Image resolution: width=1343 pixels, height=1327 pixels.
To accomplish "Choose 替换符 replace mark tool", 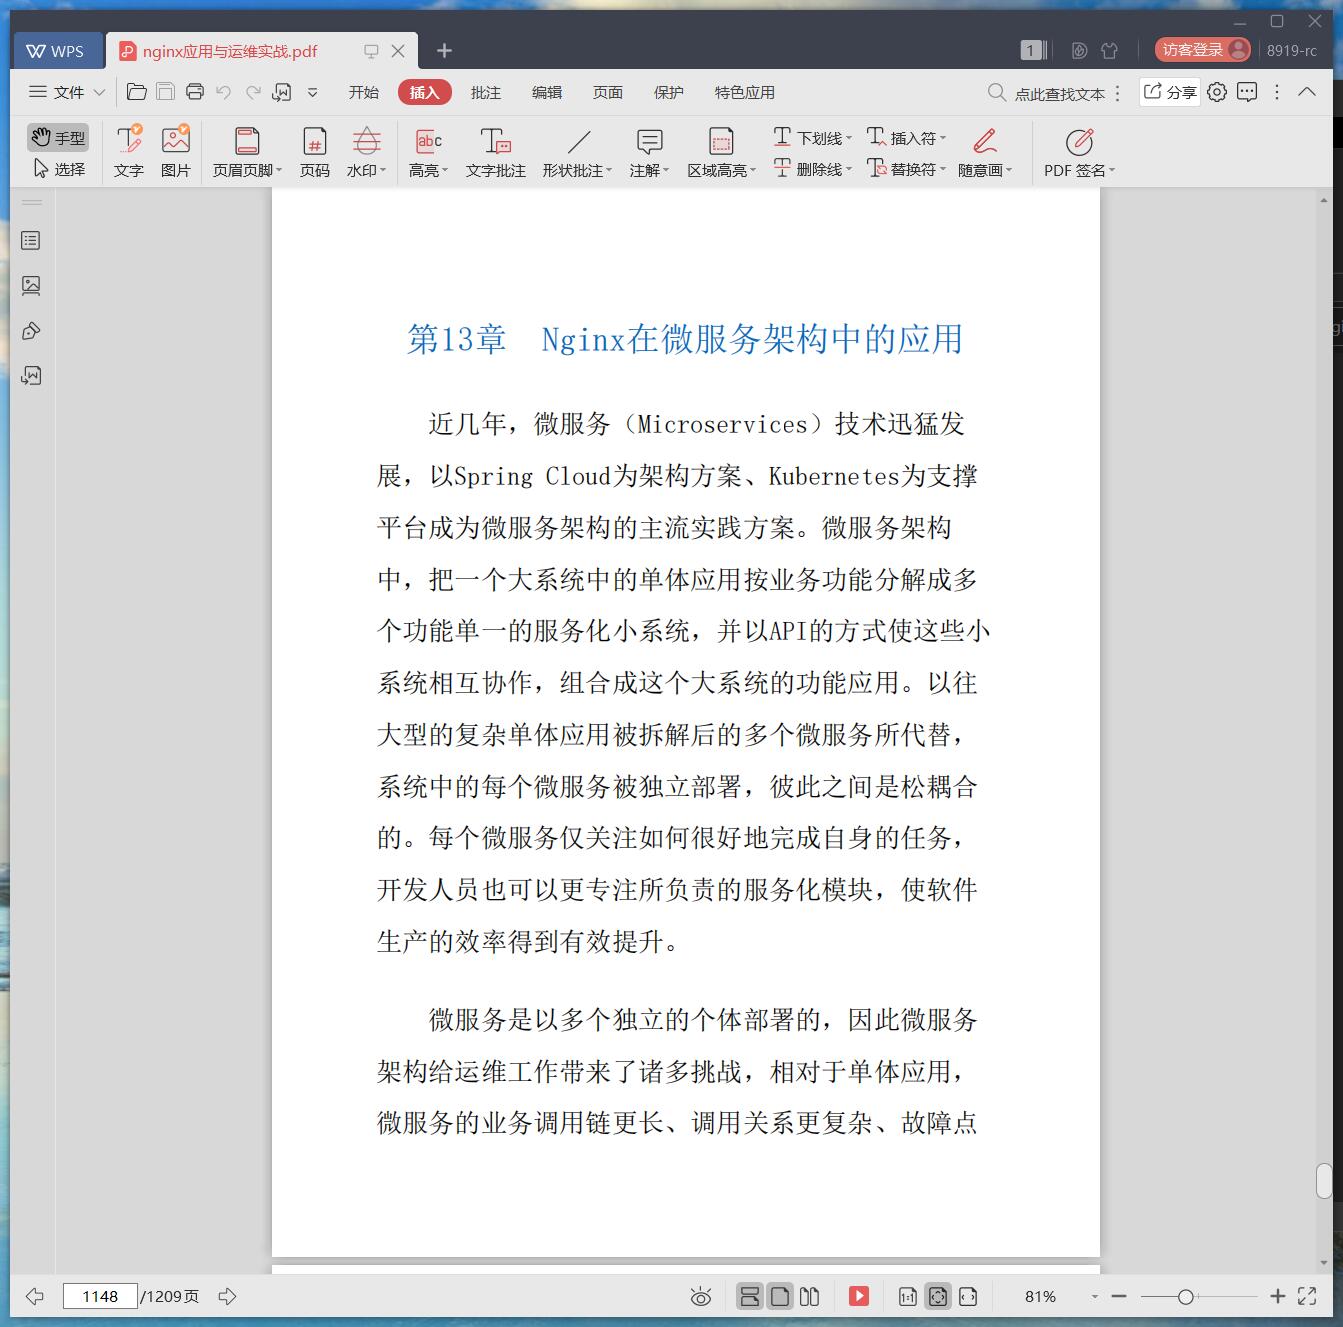I will point(906,169).
